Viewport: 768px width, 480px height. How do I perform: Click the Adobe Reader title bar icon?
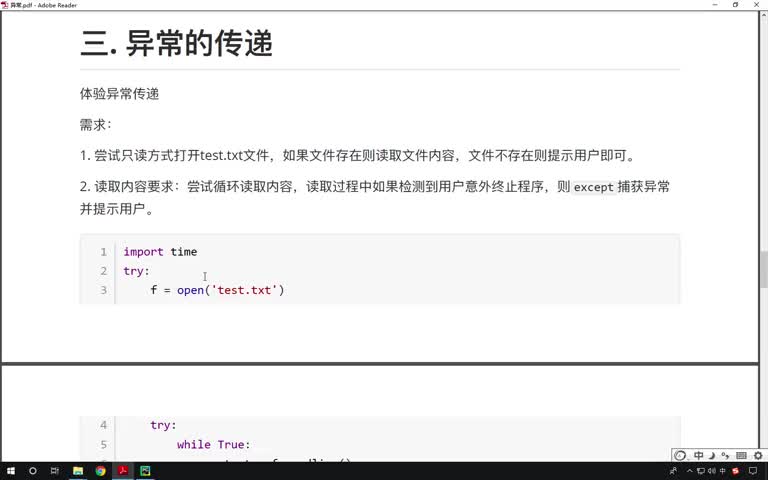coord(5,5)
